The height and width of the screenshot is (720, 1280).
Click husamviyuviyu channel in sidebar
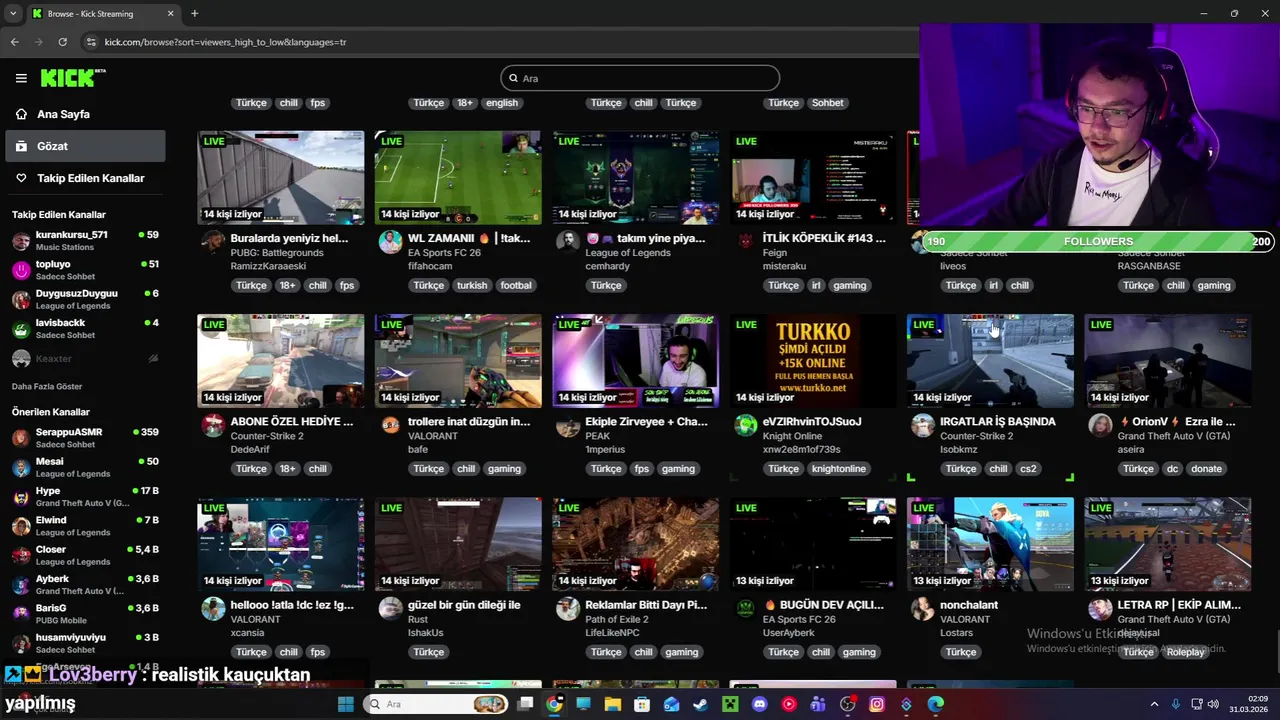click(85, 643)
